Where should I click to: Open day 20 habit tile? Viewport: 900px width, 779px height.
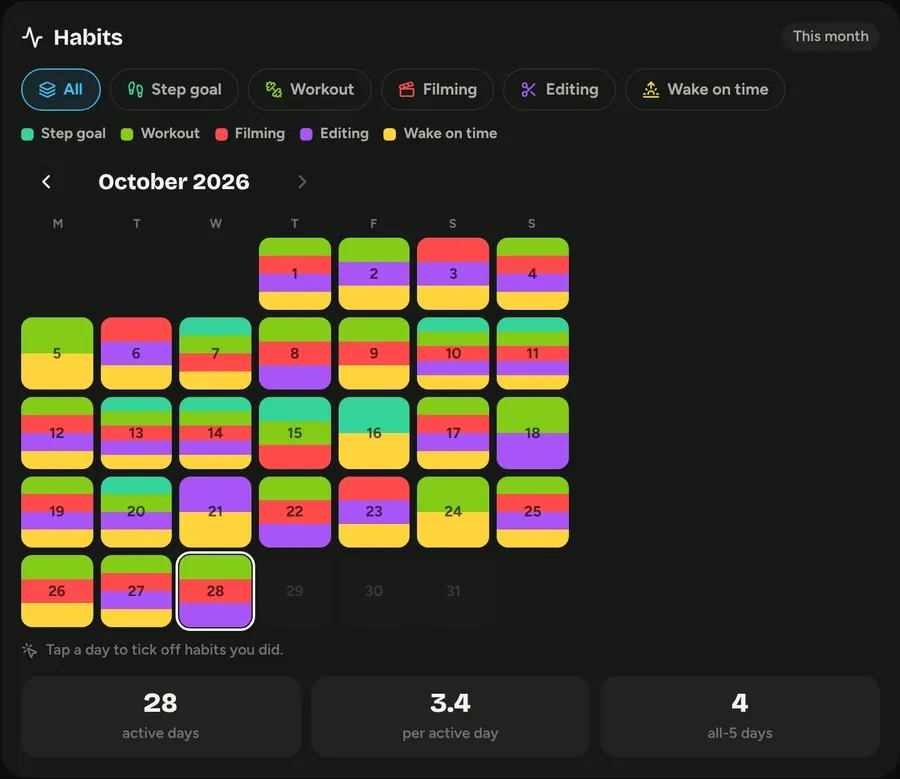(x=136, y=511)
